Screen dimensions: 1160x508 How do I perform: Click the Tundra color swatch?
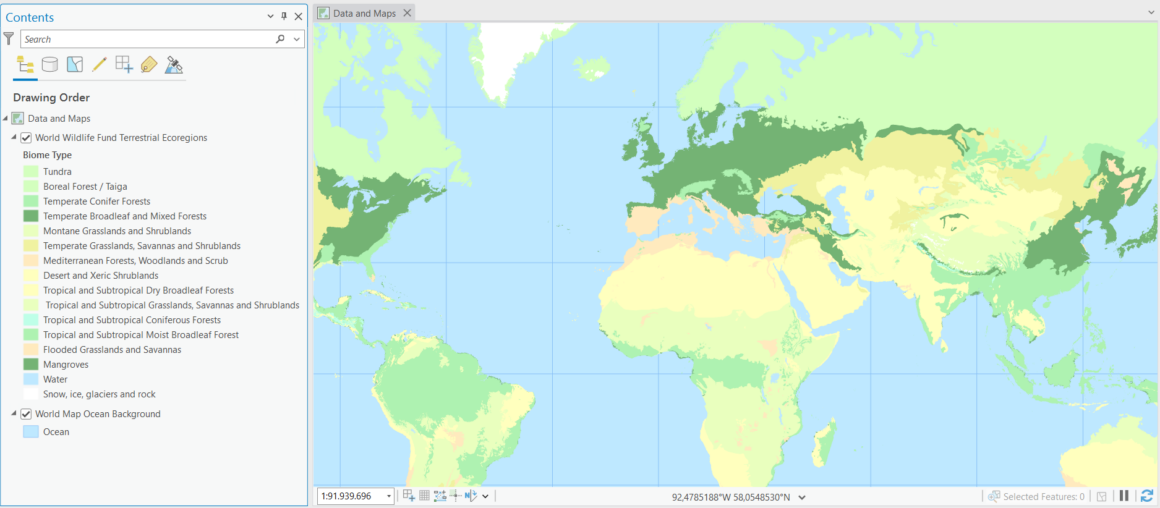coord(30,172)
